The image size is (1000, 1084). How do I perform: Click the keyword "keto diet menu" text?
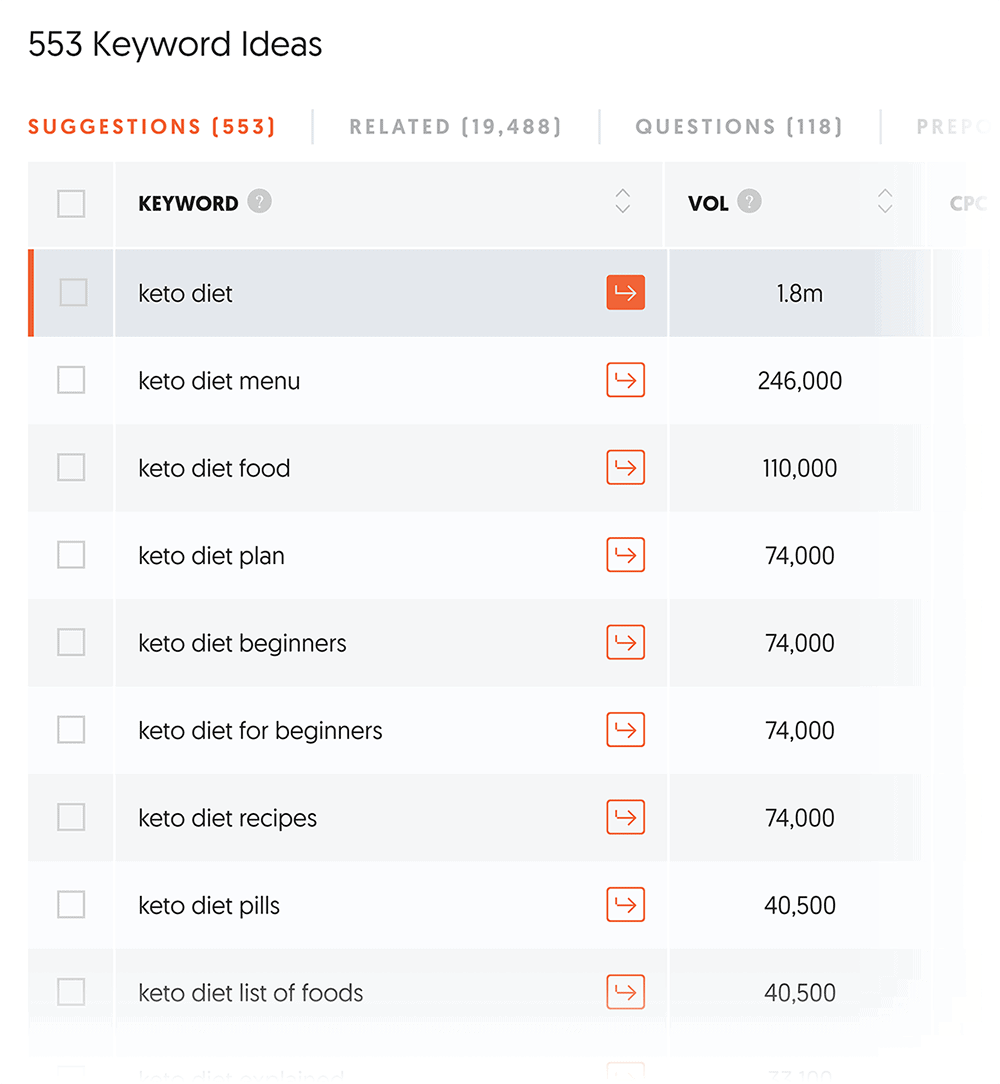[219, 380]
